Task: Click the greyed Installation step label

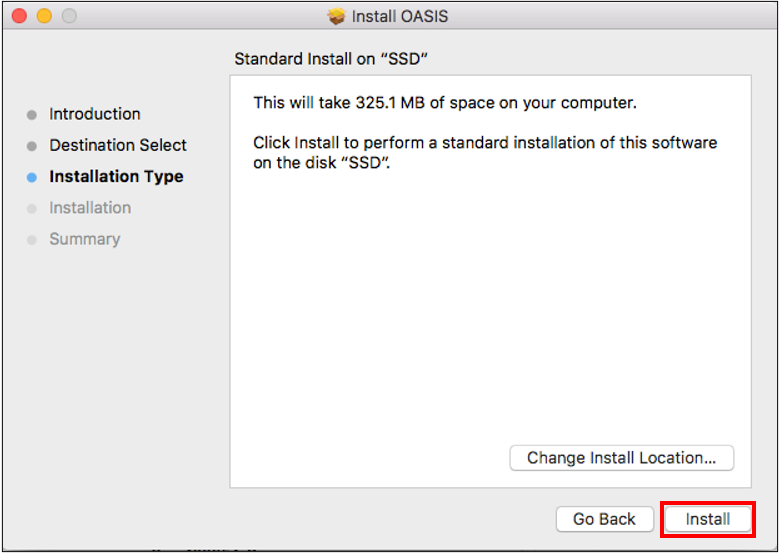Action: click(90, 208)
